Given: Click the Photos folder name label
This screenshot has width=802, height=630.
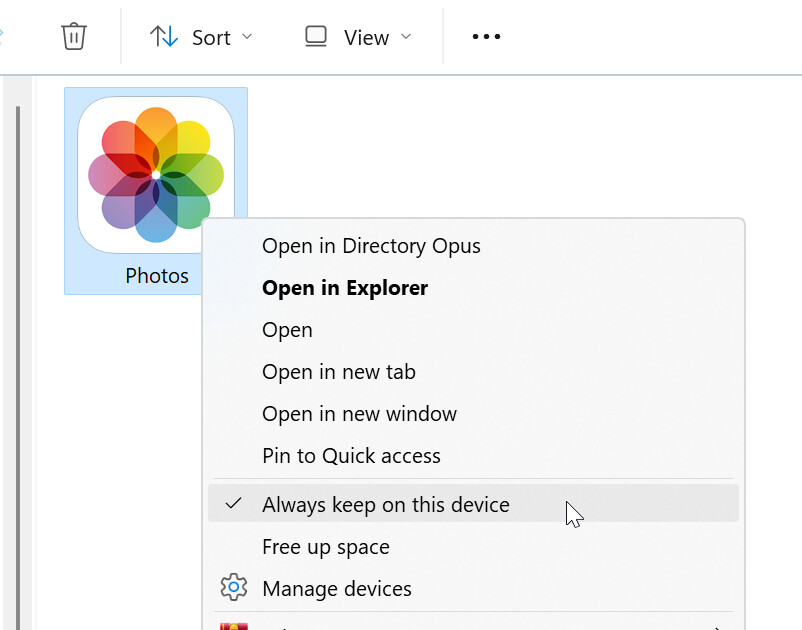Looking at the screenshot, I should coord(157,276).
